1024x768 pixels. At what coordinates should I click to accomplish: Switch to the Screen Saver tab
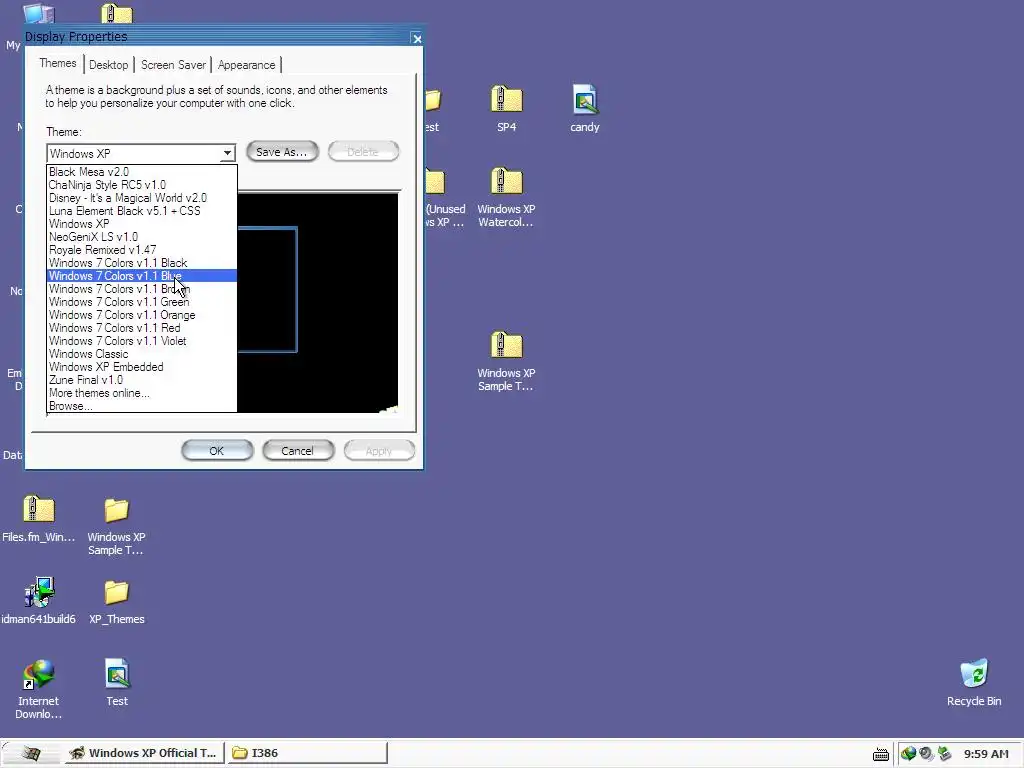pyautogui.click(x=173, y=65)
